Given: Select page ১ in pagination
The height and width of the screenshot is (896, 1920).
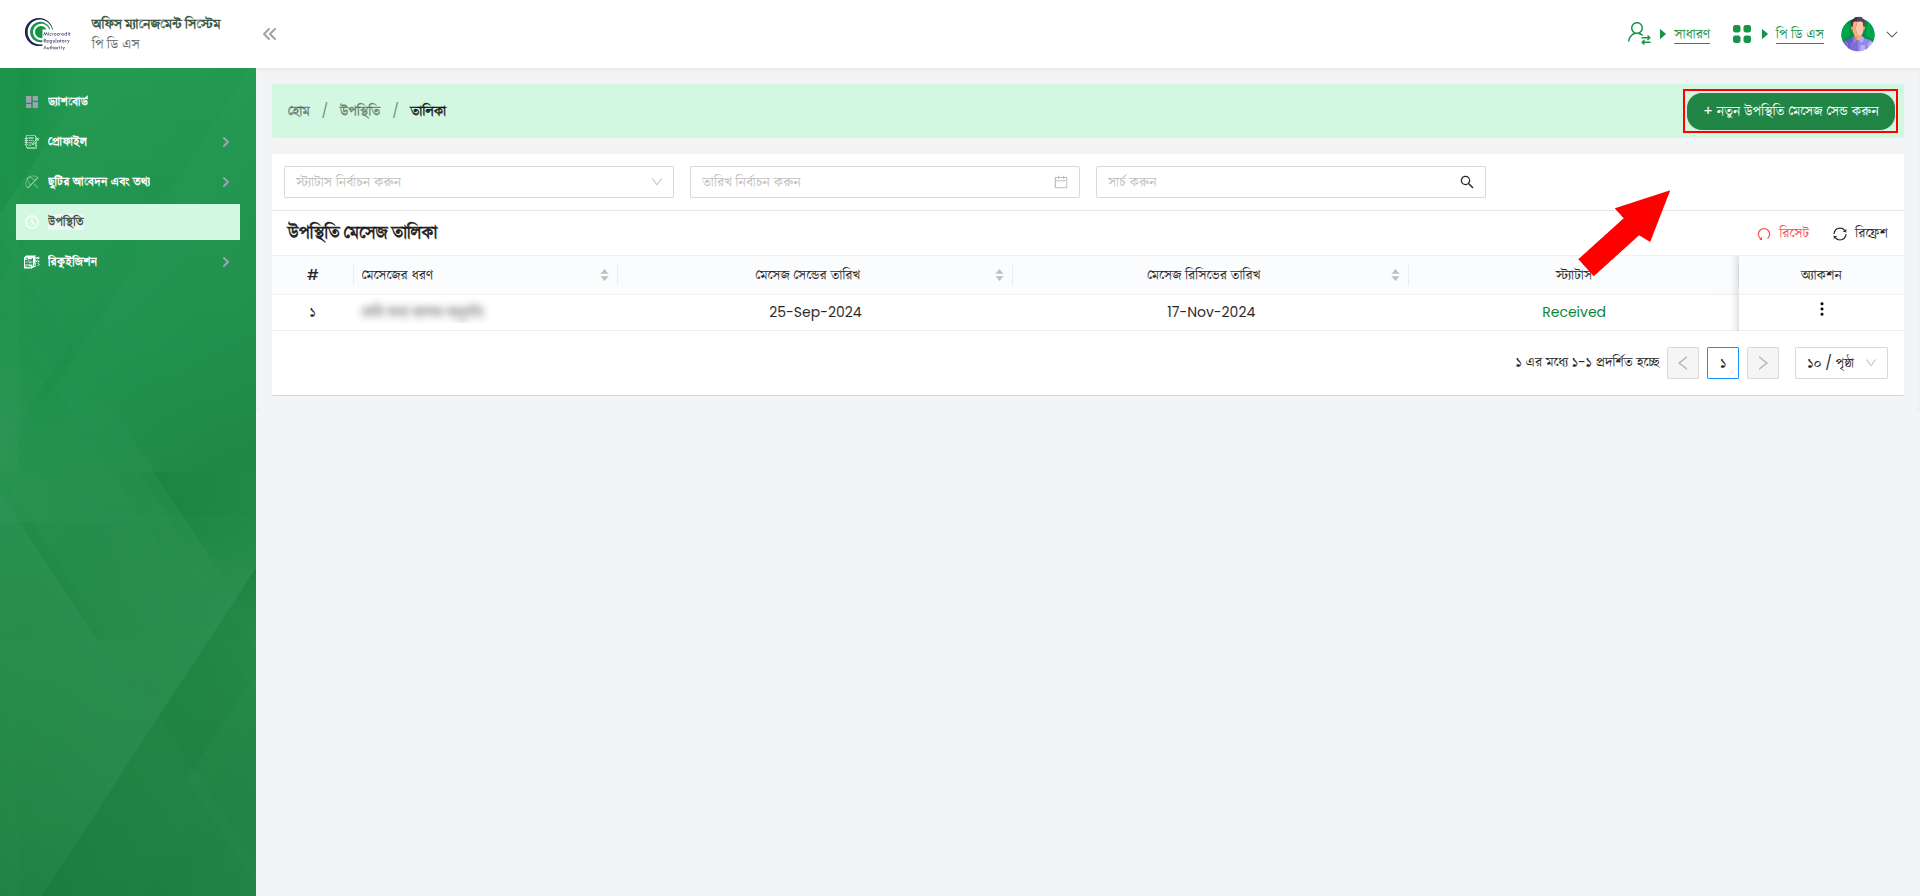Looking at the screenshot, I should pos(1723,363).
